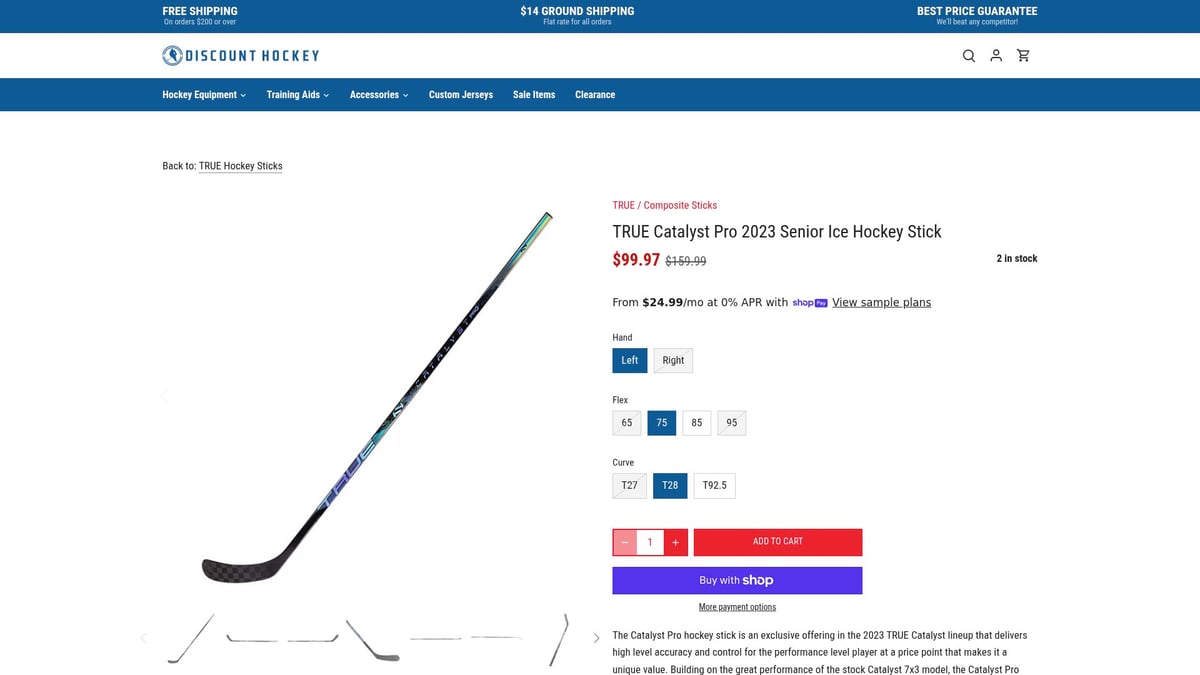
Task: Expand the Hockey Equipment dropdown
Action: [x=204, y=94]
